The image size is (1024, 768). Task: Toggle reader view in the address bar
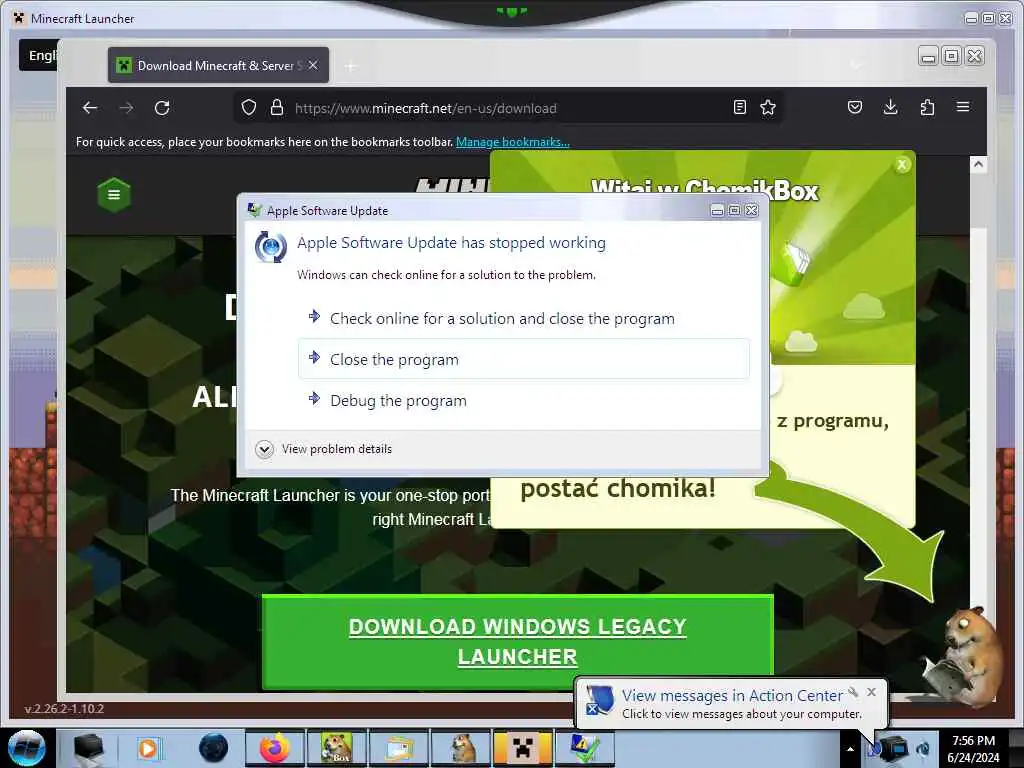point(739,107)
